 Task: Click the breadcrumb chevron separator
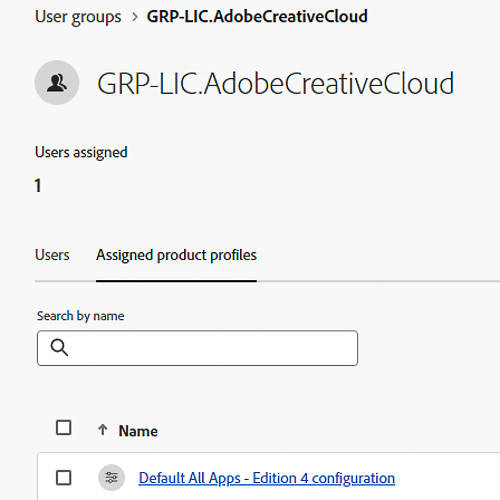point(135,17)
